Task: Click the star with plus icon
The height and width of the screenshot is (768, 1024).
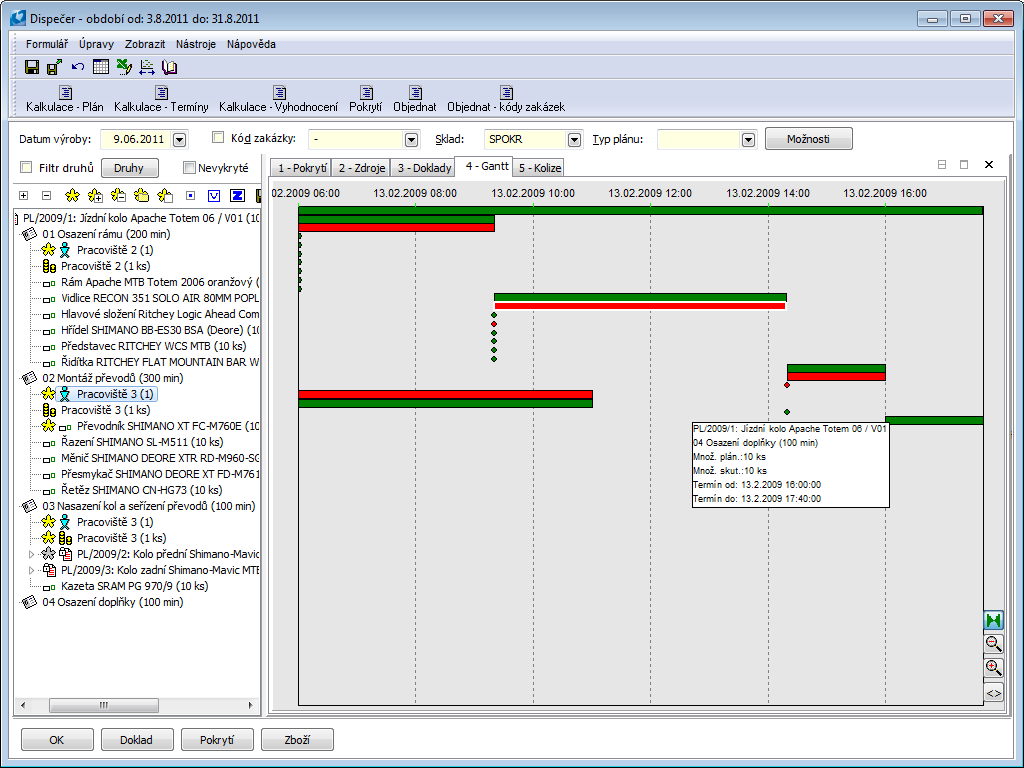Action: click(95, 195)
